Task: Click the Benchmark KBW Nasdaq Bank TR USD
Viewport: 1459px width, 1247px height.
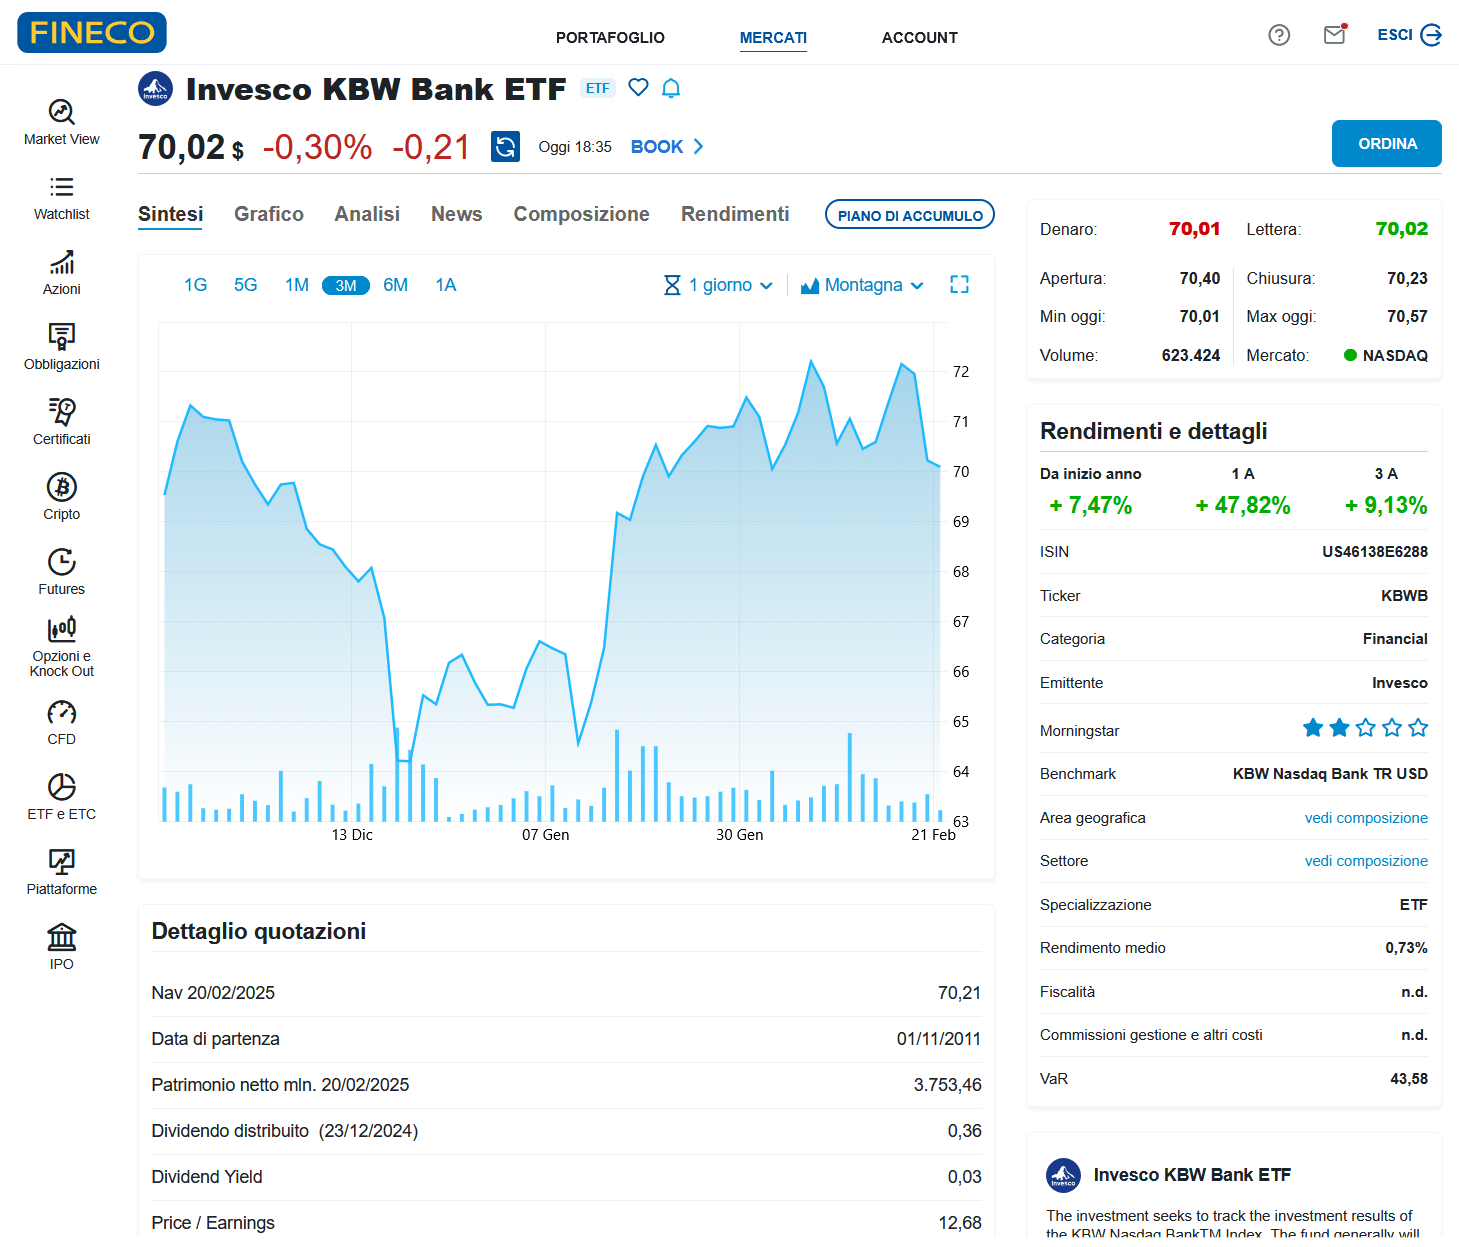Action: tap(1330, 774)
